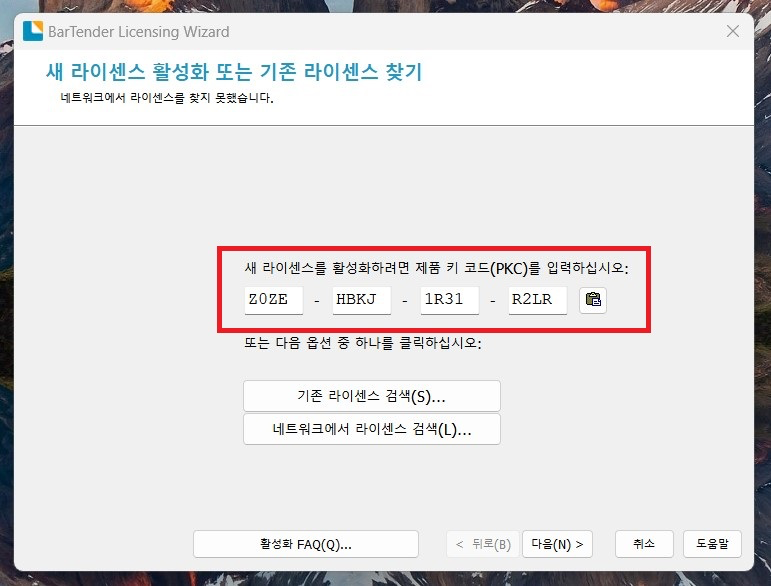Image resolution: width=771 pixels, height=586 pixels.
Task: Click the 네트워크에서 라이센스 검색(L)... button
Action: point(372,429)
